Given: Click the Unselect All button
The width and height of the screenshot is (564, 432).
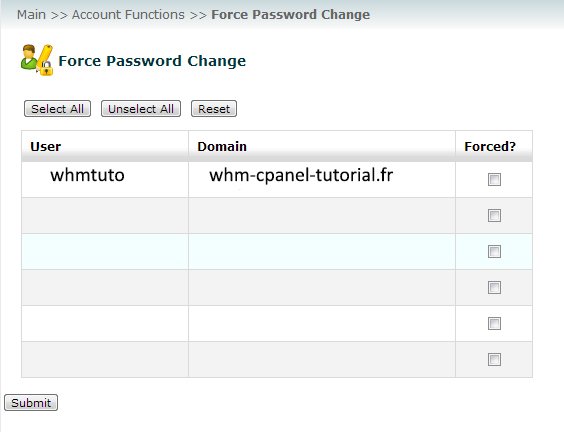Looking at the screenshot, I should 141,109.
